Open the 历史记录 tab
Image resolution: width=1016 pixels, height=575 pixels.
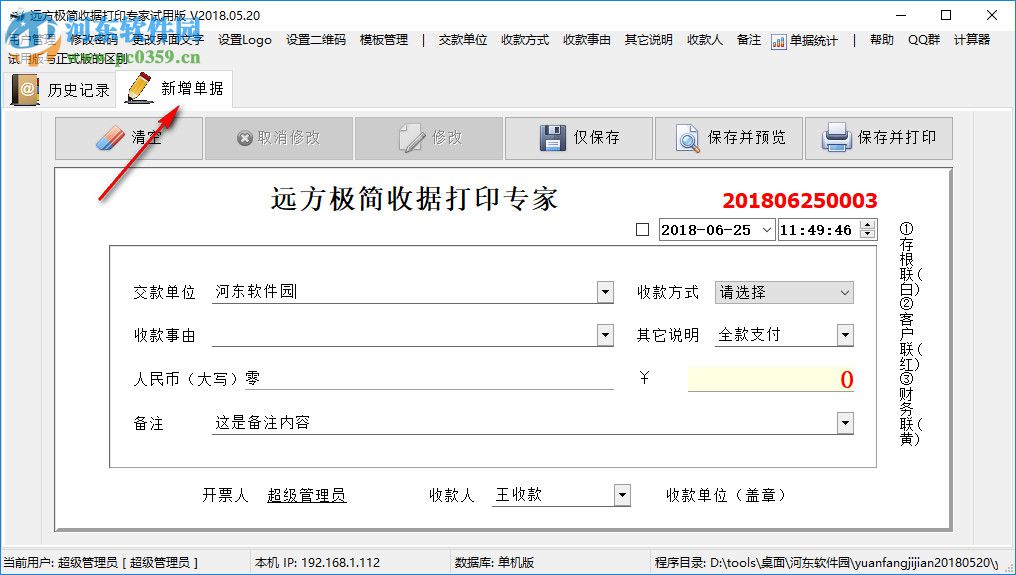click(60, 89)
